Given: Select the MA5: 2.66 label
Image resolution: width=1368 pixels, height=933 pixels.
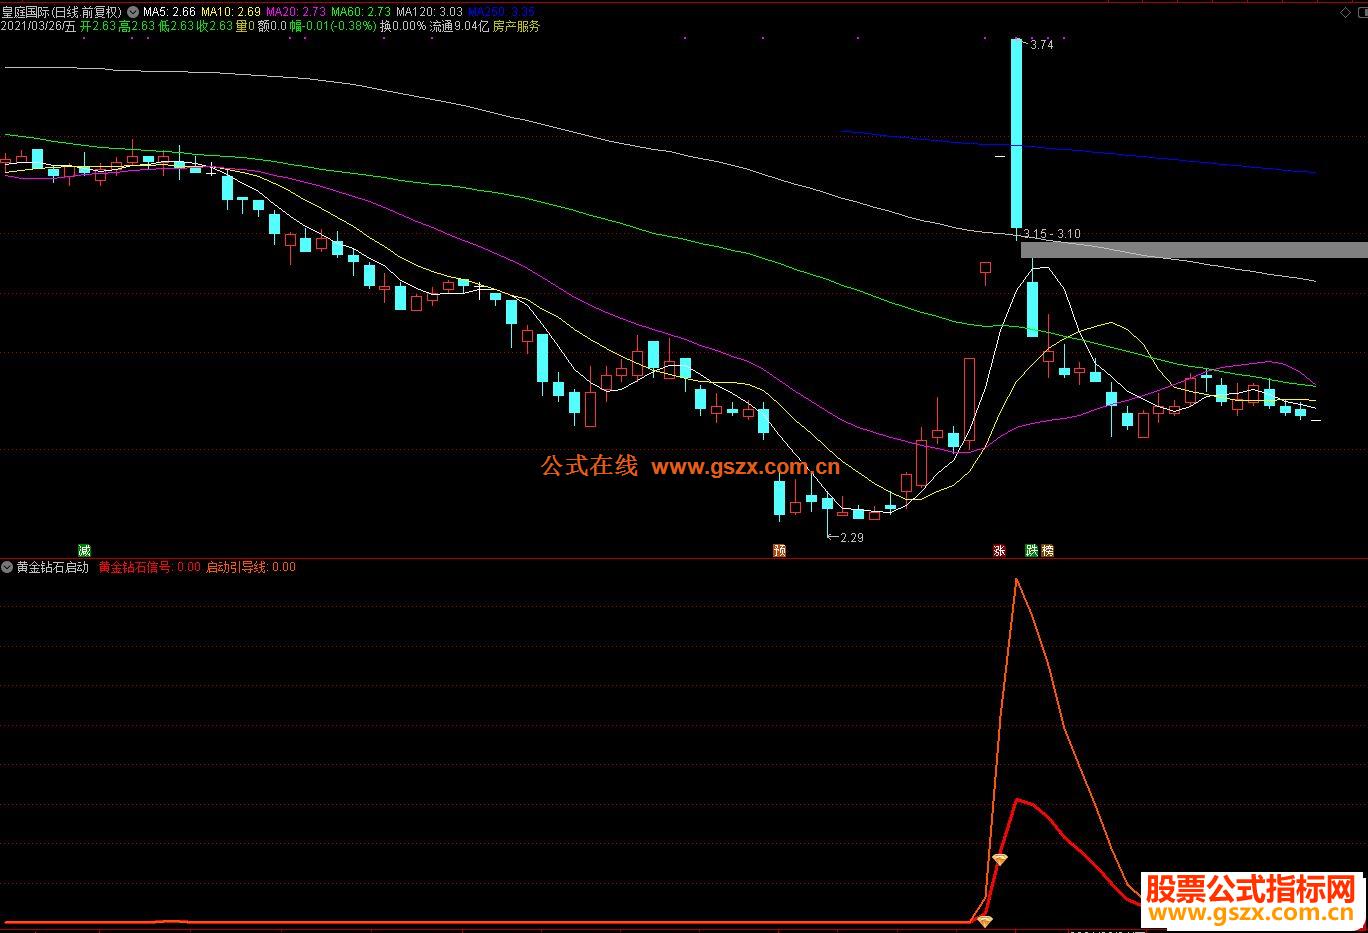Looking at the screenshot, I should (169, 12).
